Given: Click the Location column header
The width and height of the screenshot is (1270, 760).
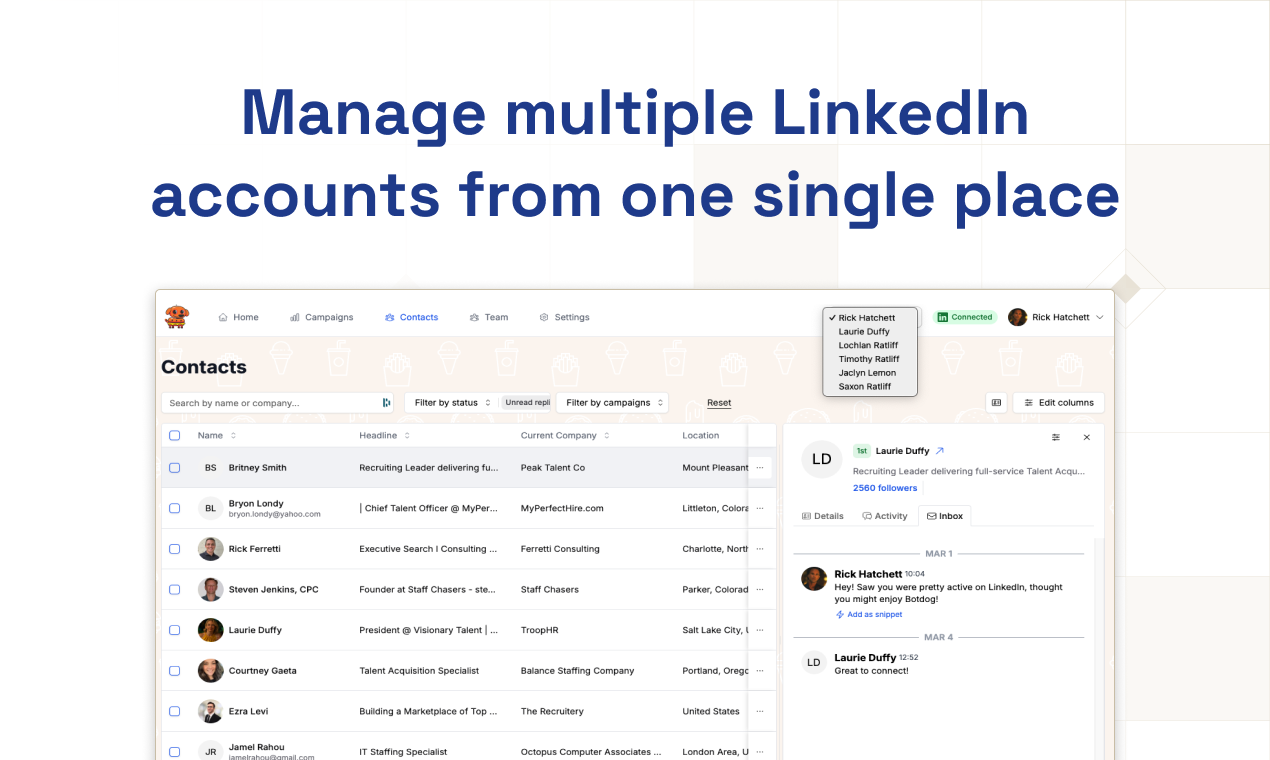Looking at the screenshot, I should [x=701, y=436].
